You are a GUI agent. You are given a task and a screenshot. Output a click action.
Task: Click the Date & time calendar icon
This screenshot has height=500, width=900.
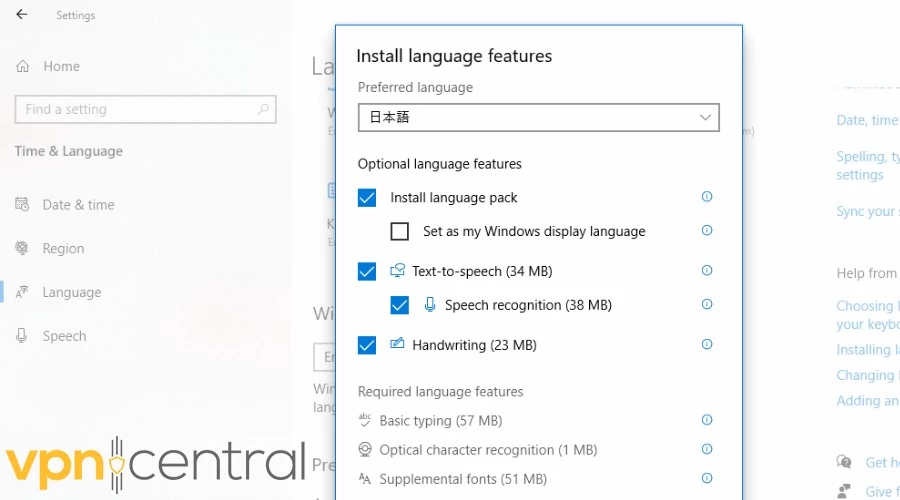22,204
